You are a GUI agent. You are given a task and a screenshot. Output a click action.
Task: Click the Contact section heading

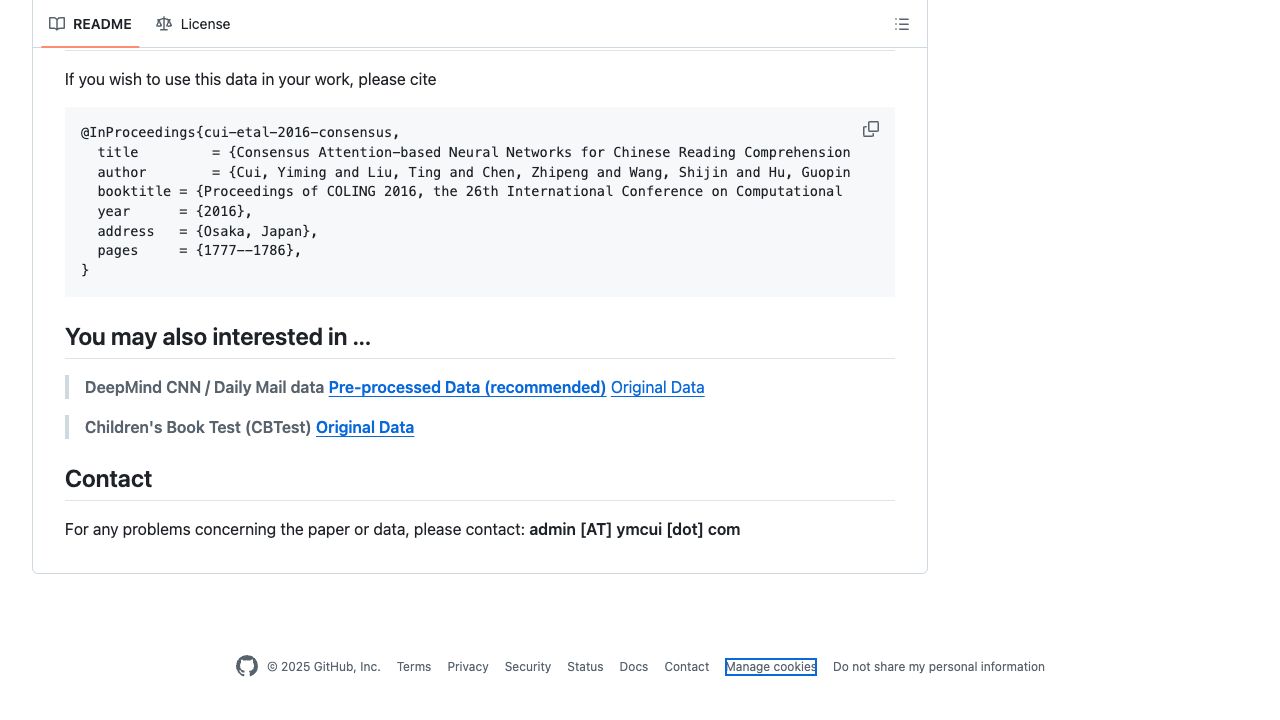pyautogui.click(x=109, y=479)
